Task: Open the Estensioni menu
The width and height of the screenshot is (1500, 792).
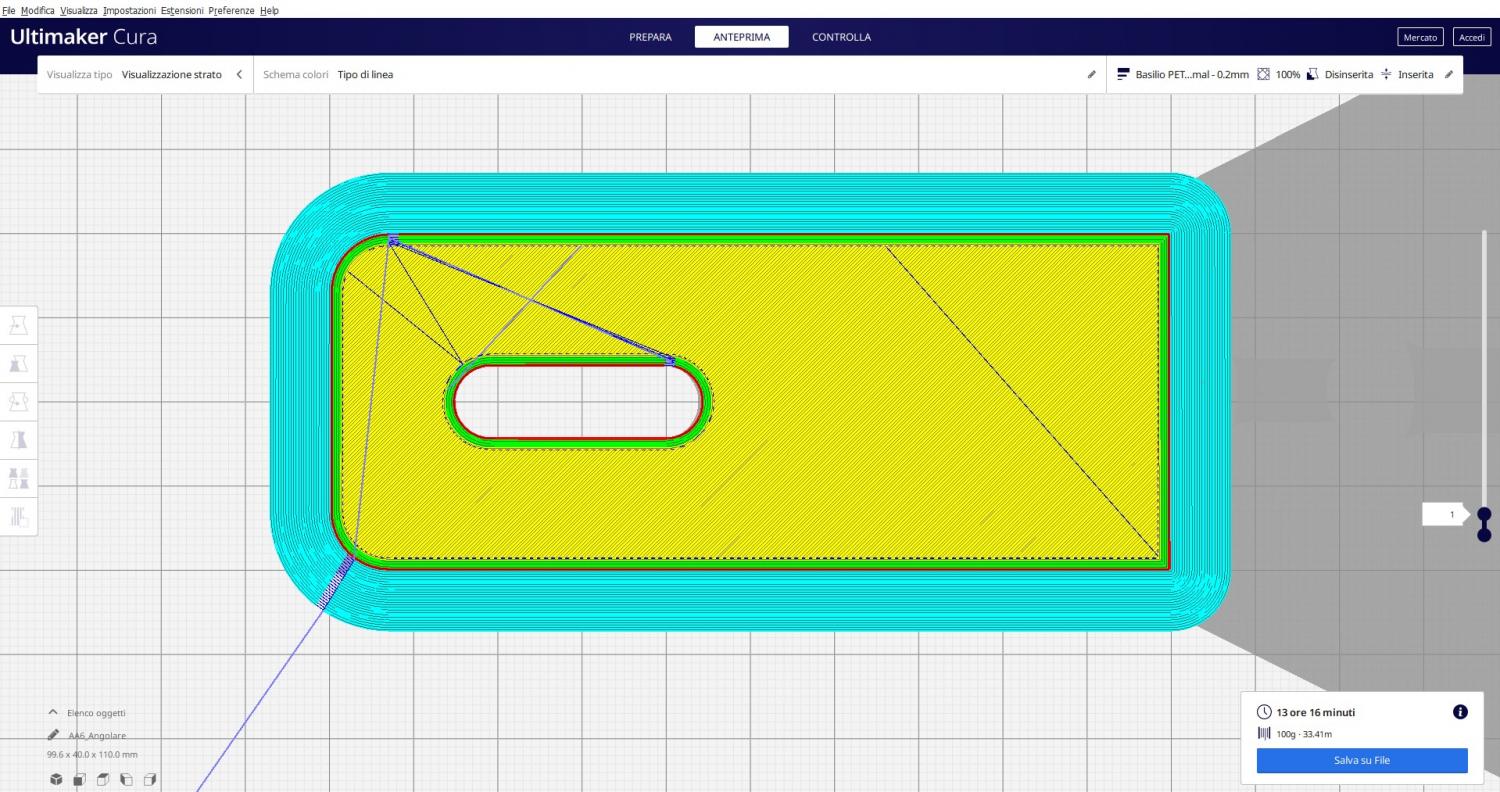Action: (x=182, y=10)
